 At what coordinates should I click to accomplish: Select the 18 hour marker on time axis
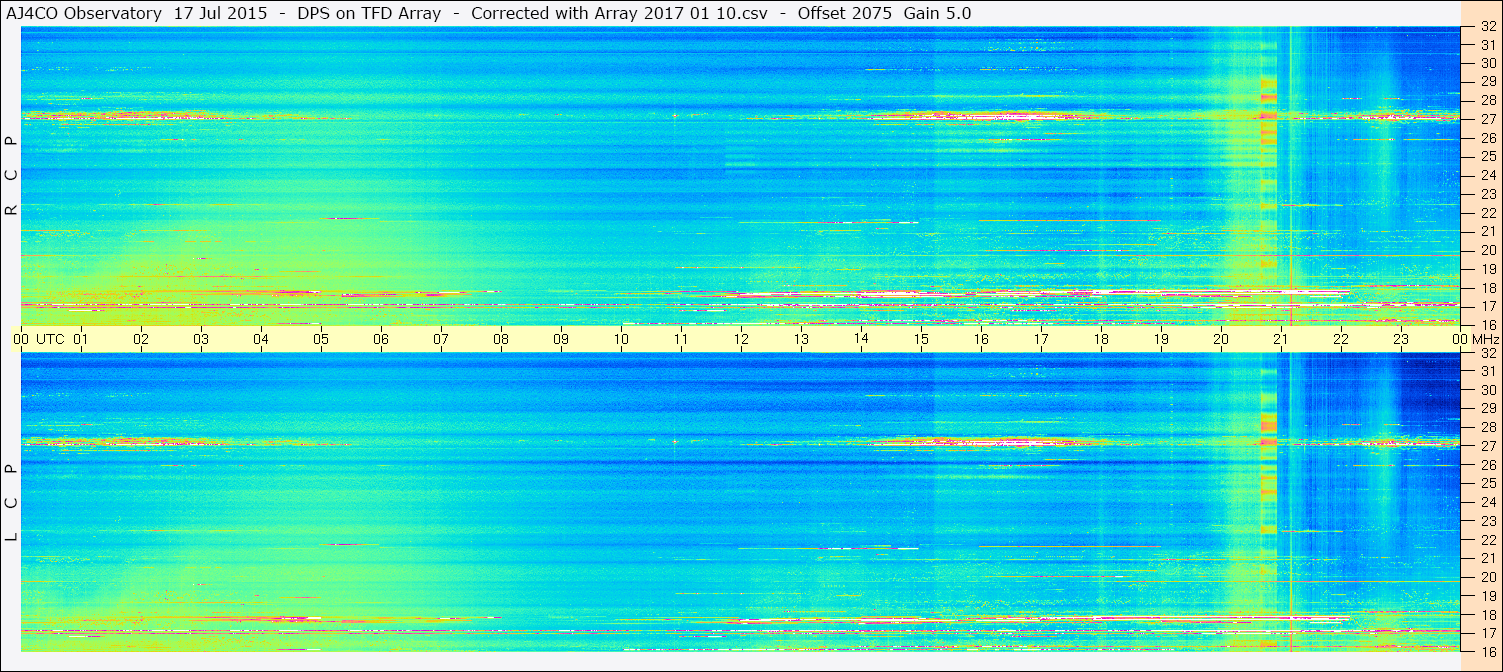1101,340
